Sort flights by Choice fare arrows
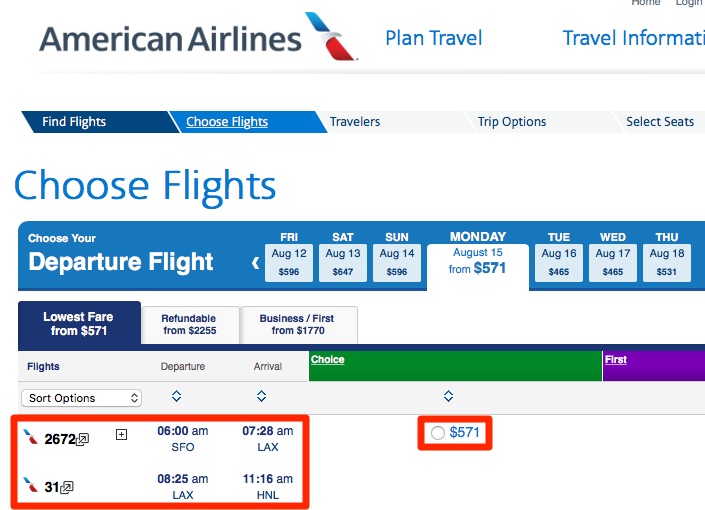The height and width of the screenshot is (510, 705). click(x=448, y=396)
